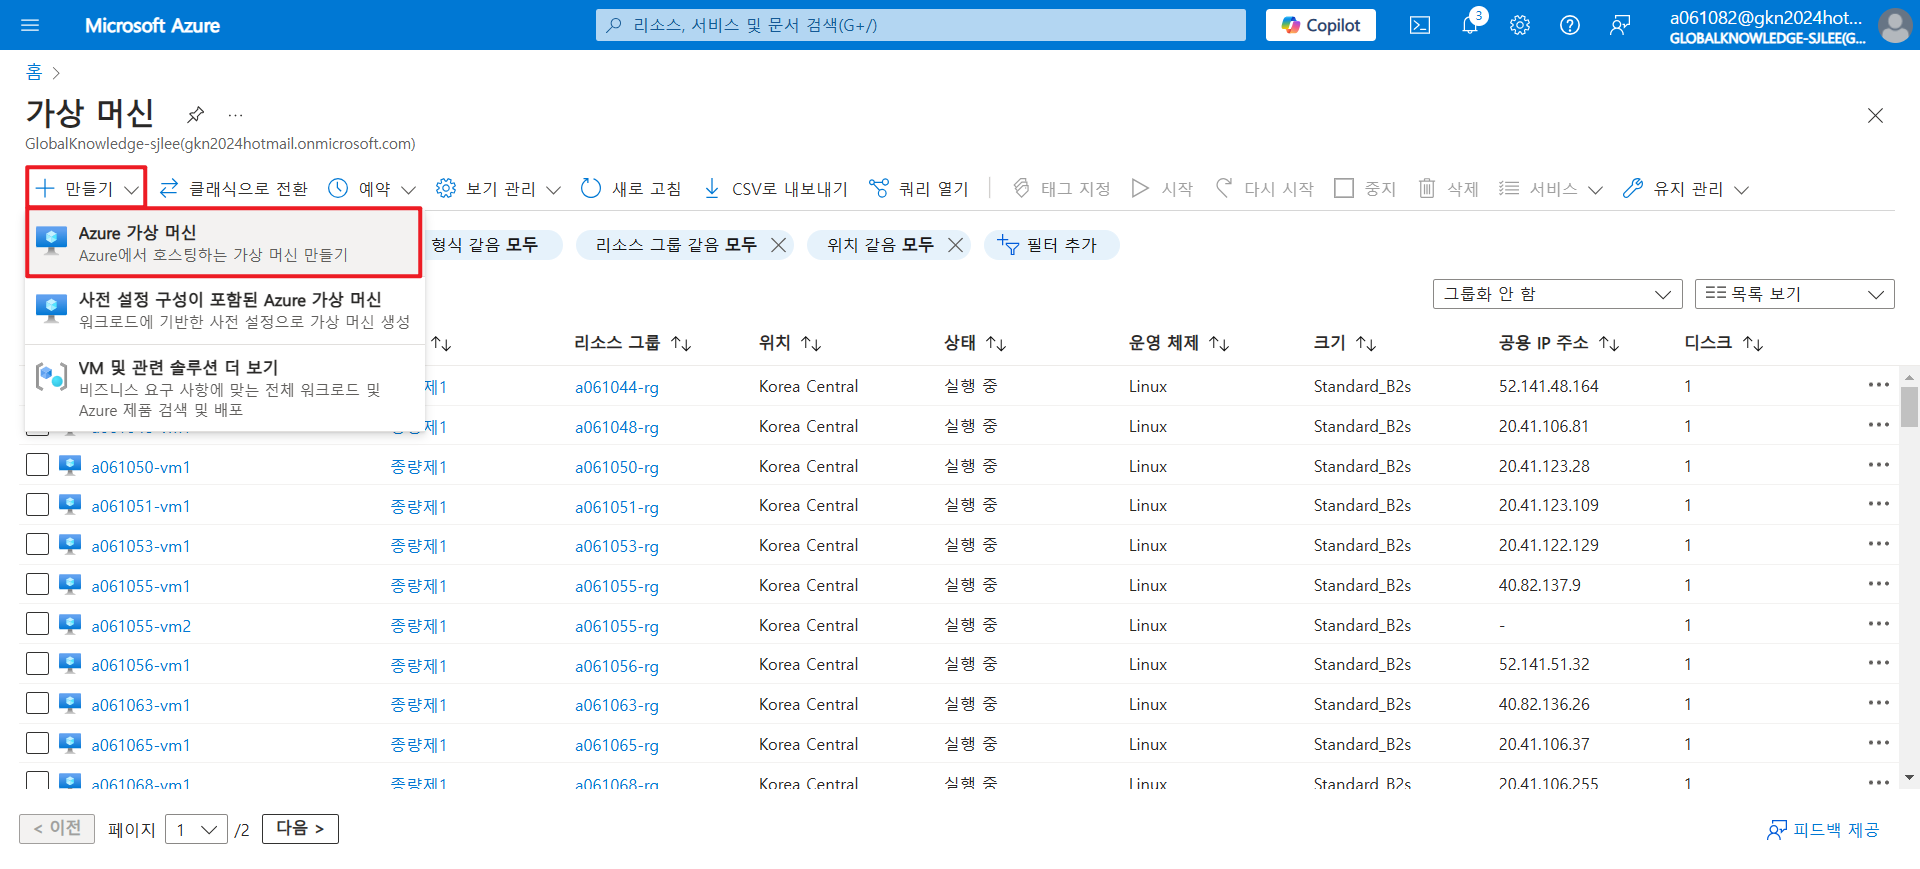Select checkbox for a061056-vm1
Screen dimensions: 1920x869
tap(37, 664)
